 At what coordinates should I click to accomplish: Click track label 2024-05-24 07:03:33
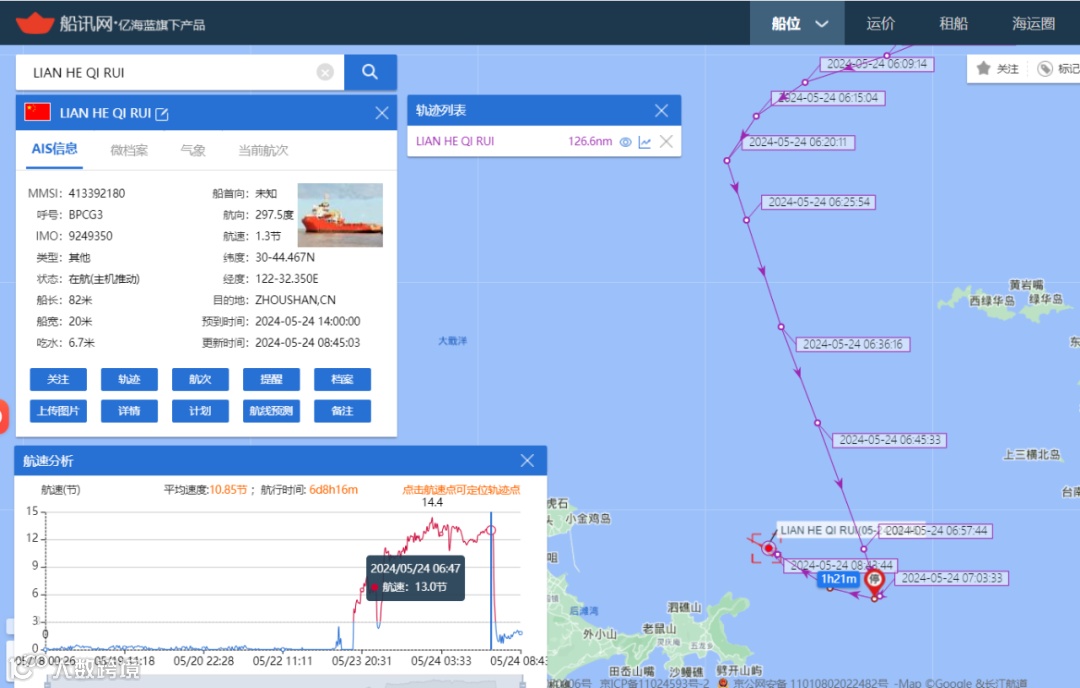[952, 578]
